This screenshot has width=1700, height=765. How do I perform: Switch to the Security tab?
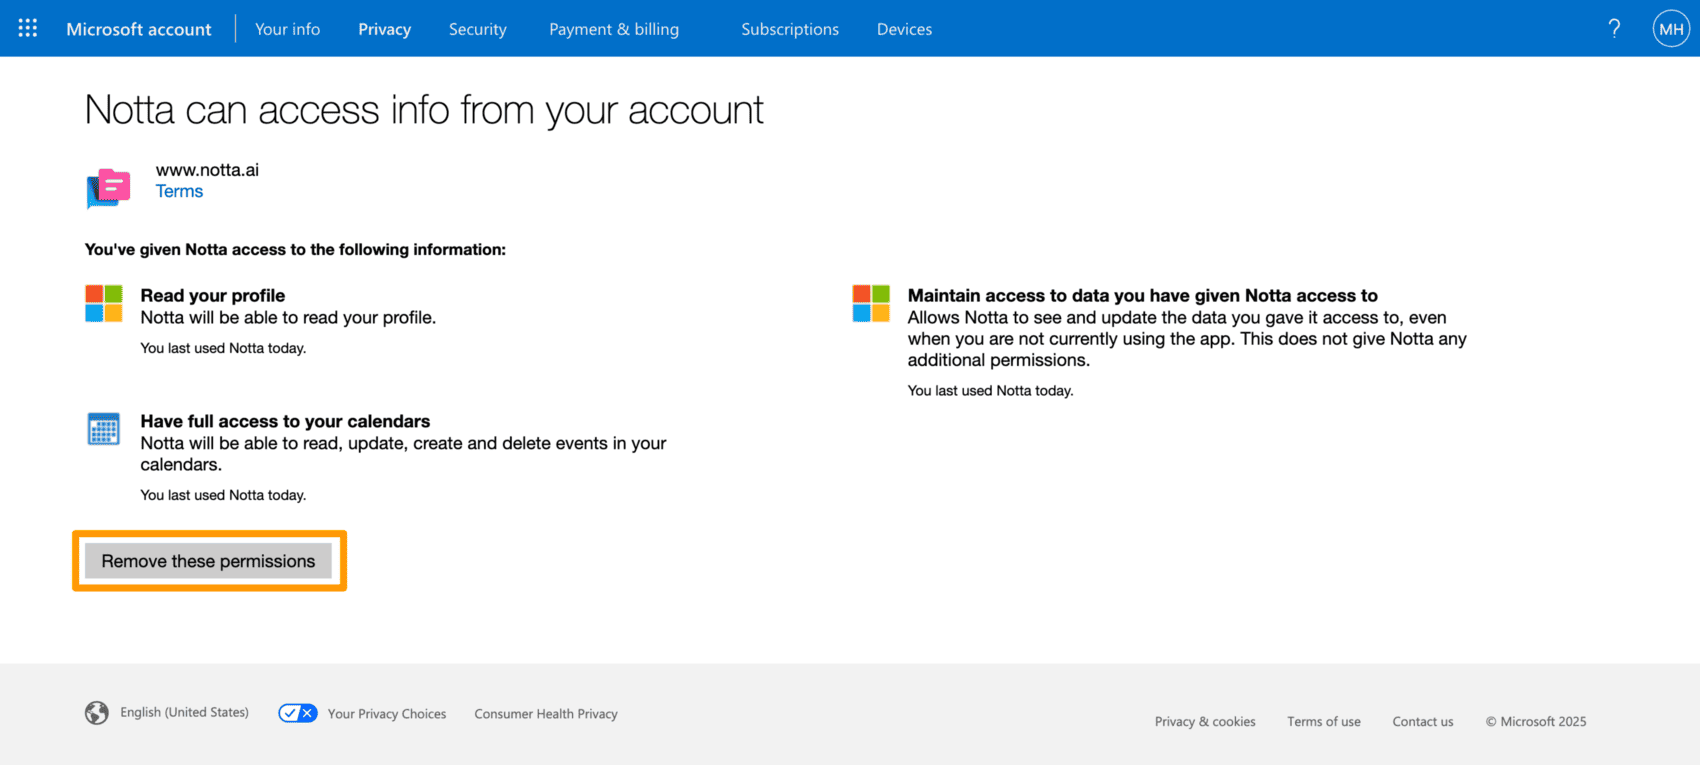pyautogui.click(x=478, y=29)
